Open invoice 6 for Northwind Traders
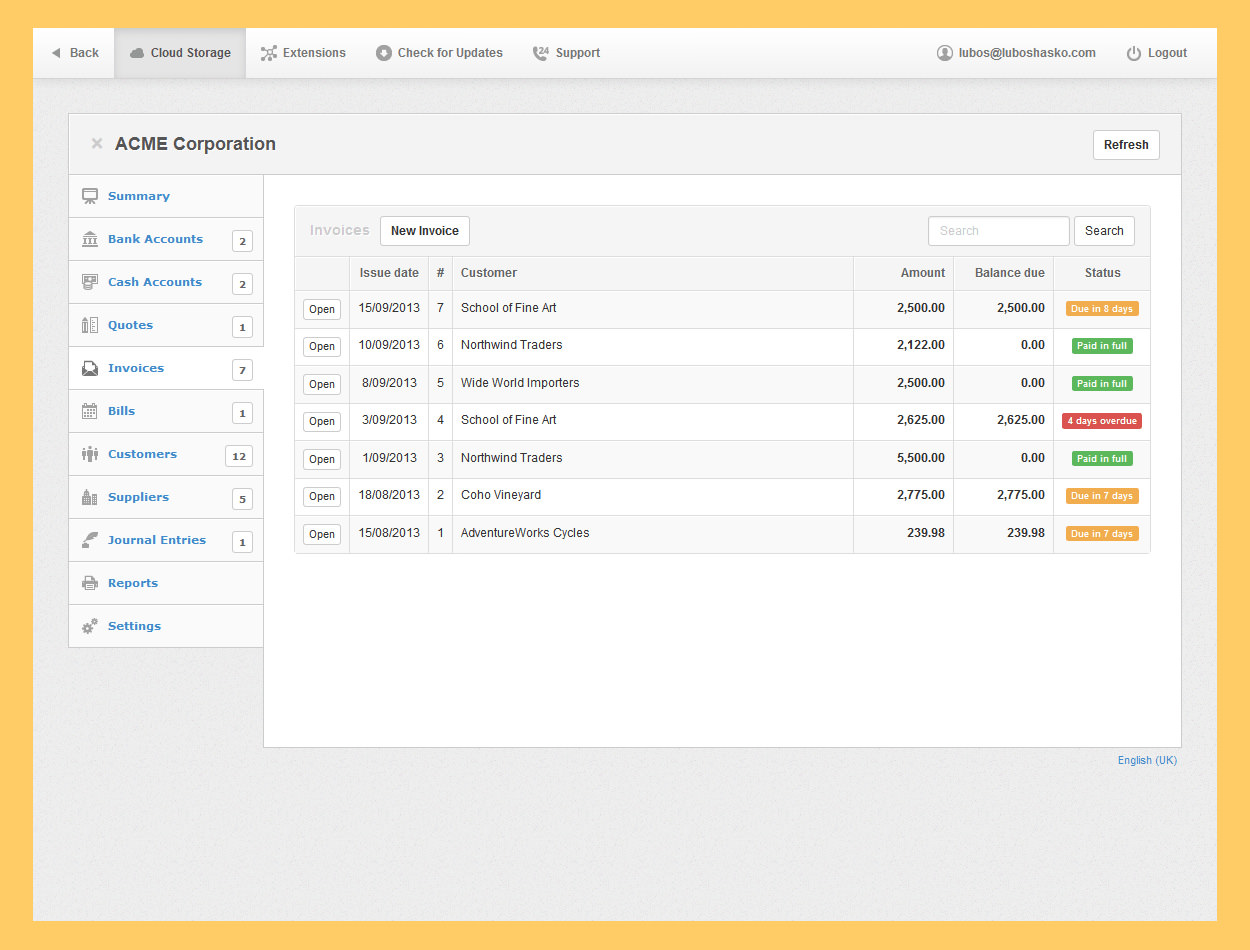The height and width of the screenshot is (950, 1250). click(322, 346)
